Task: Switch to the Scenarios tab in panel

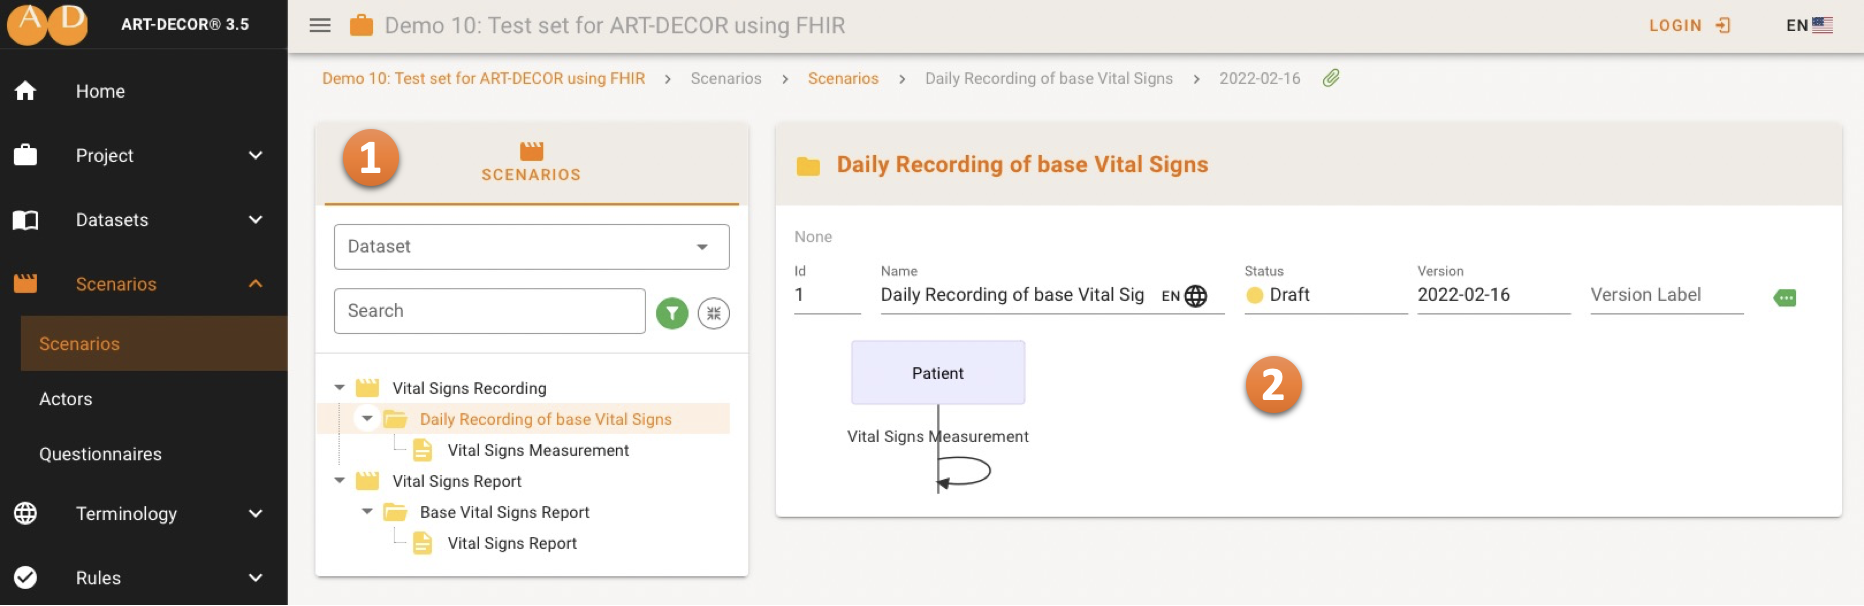Action: click(x=531, y=162)
